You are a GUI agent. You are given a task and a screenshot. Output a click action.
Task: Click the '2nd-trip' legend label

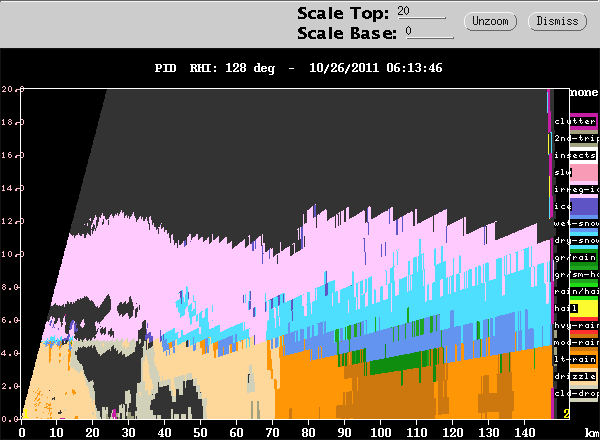click(x=576, y=138)
